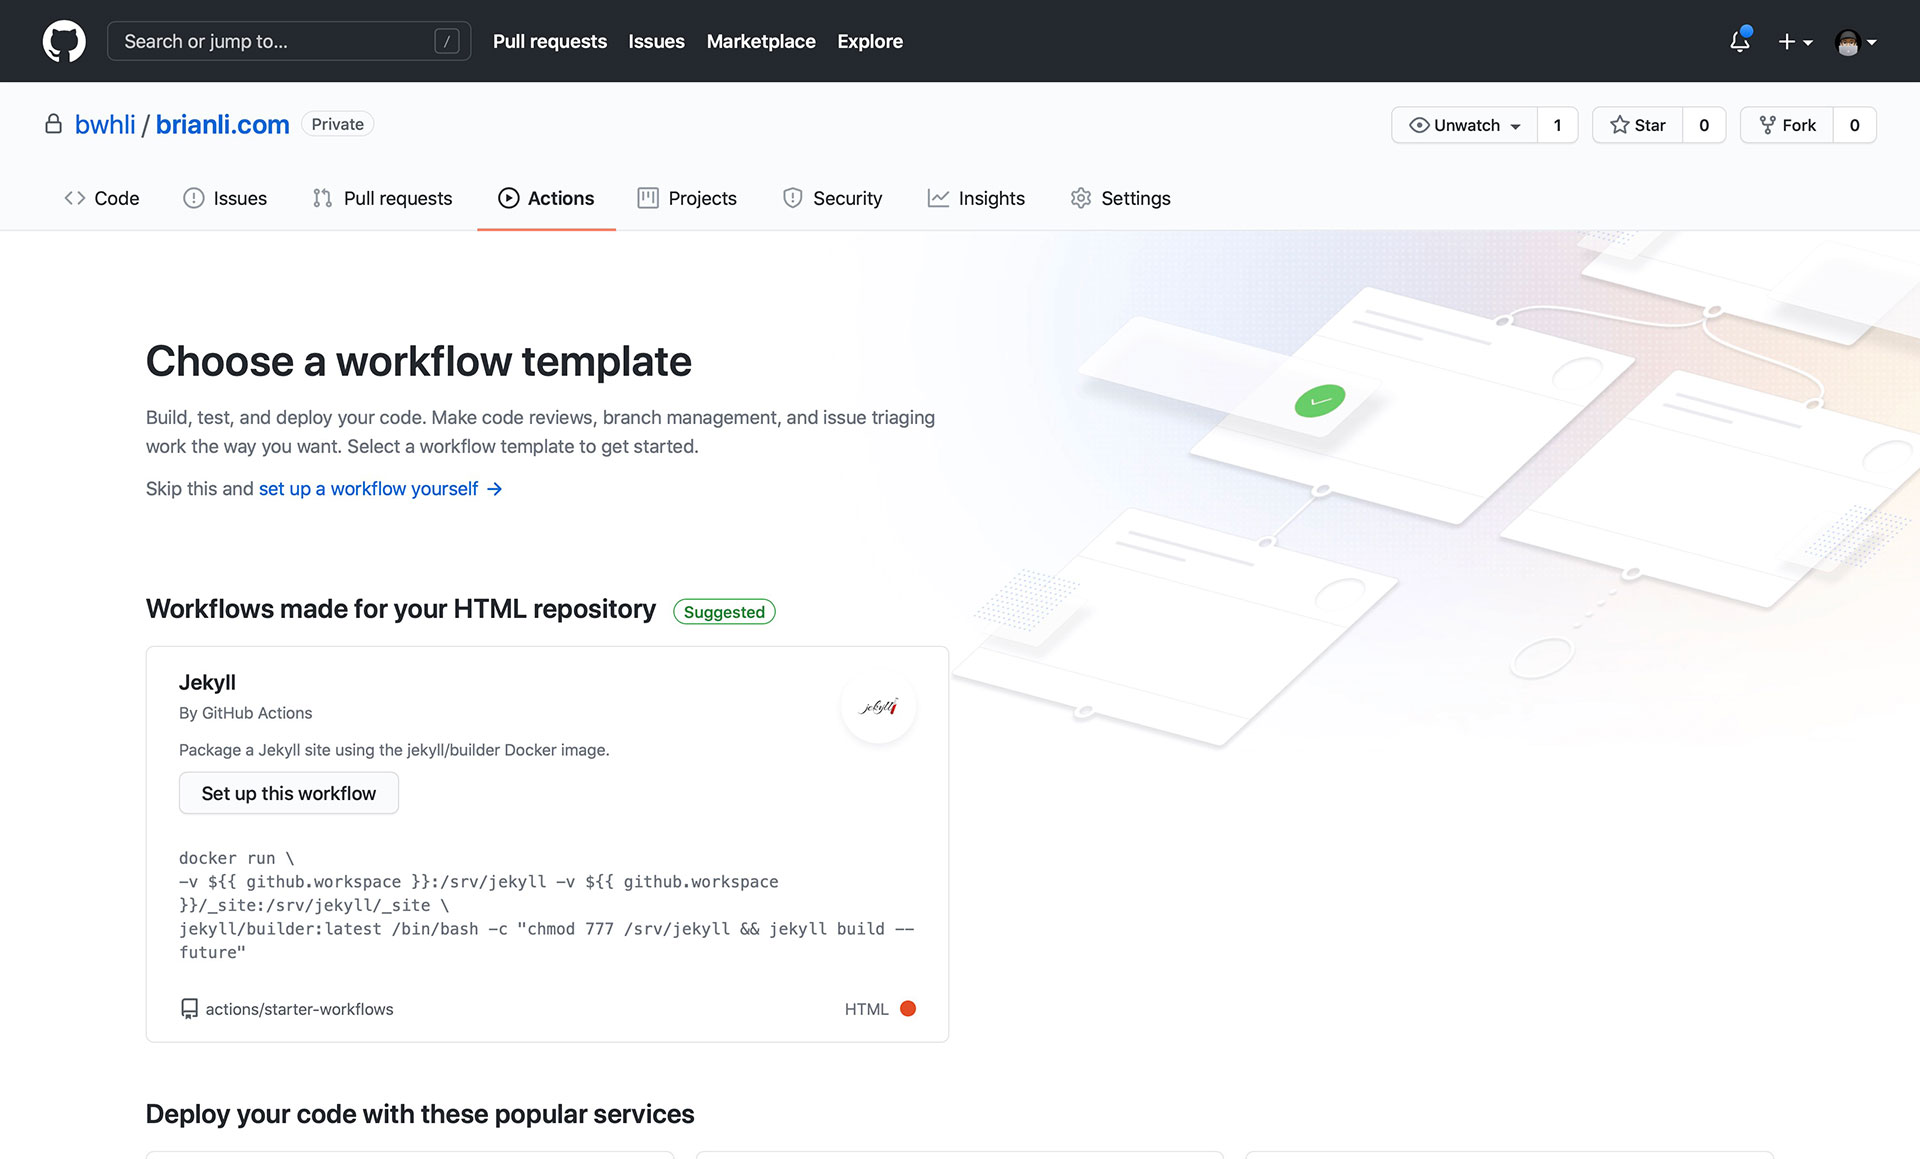Go to Explore
Screen dimensions: 1920x1159
pyautogui.click(x=870, y=41)
